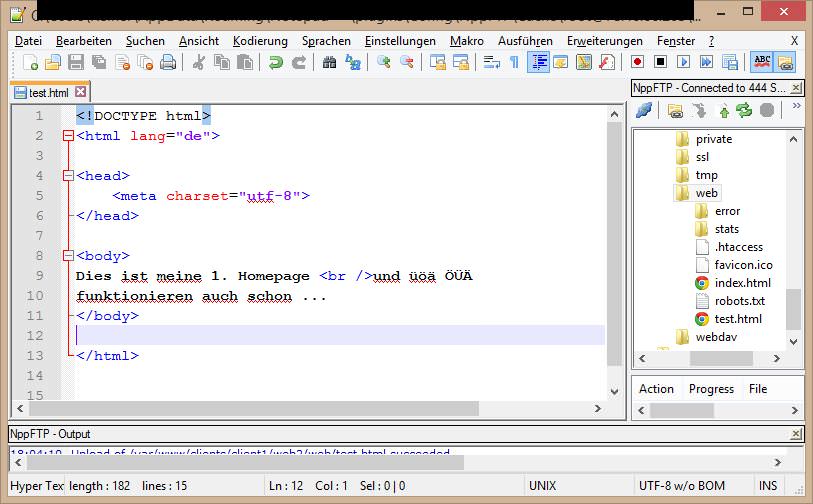Select index.html in the FTP tree
Image resolution: width=813 pixels, height=504 pixels.
742,283
